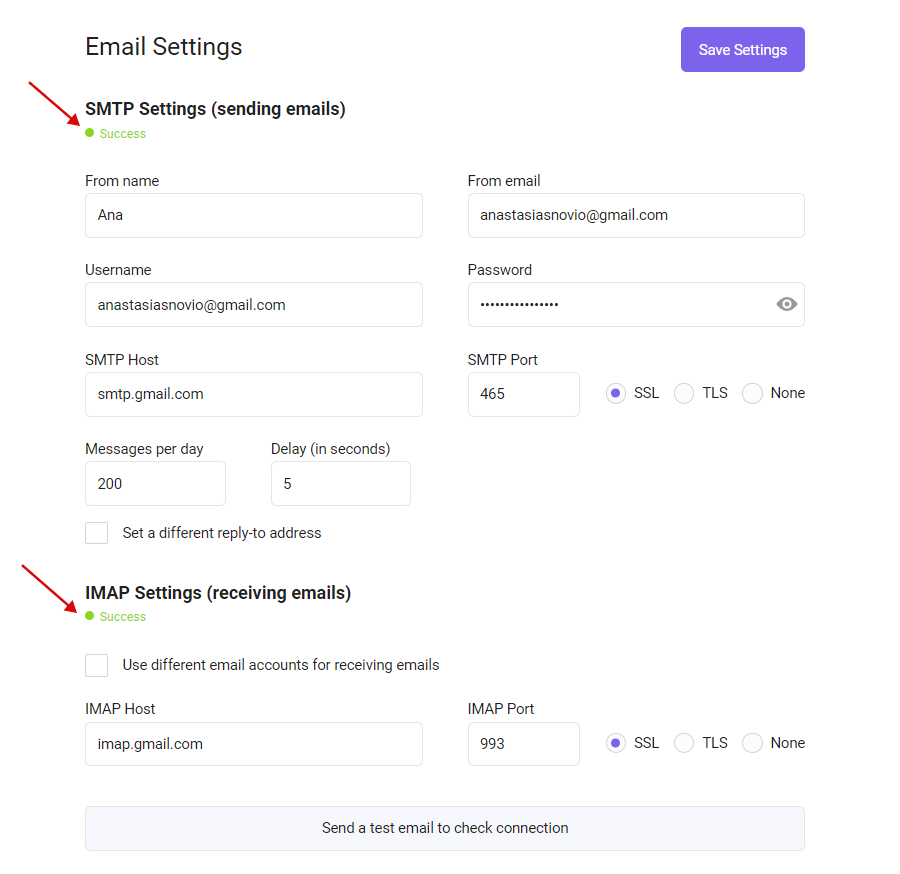Click the green IMAP Success status dot
Viewport: 900px width, 874px height.
pos(90,616)
